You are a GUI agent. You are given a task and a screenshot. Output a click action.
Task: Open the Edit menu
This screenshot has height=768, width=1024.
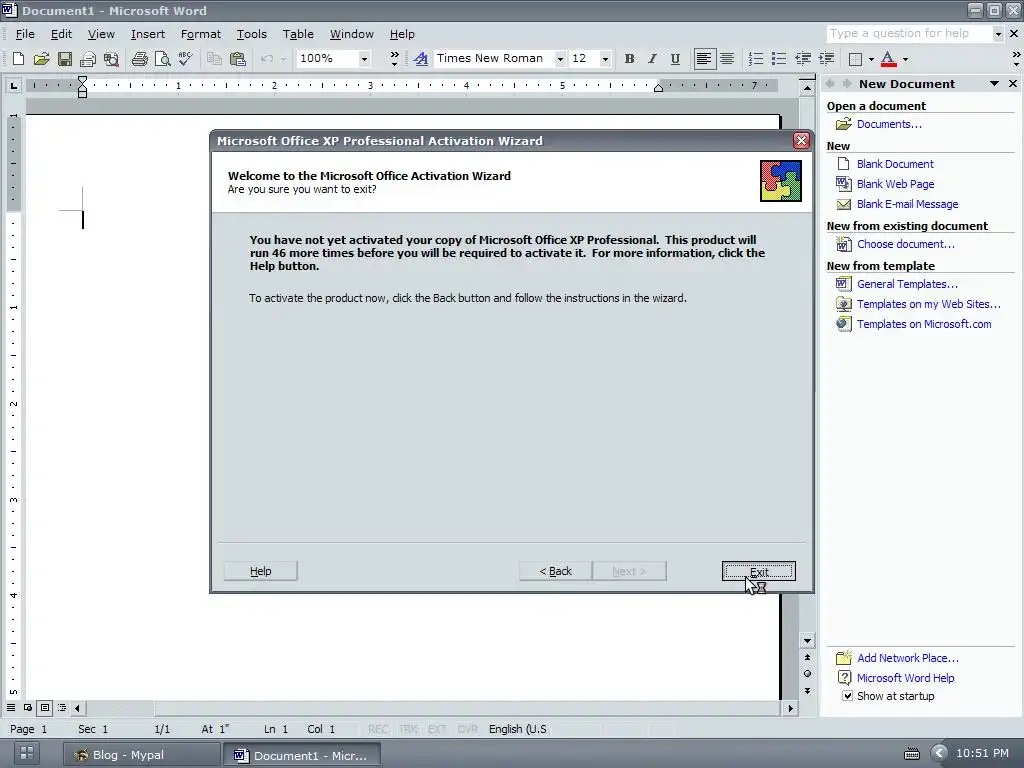(x=61, y=34)
